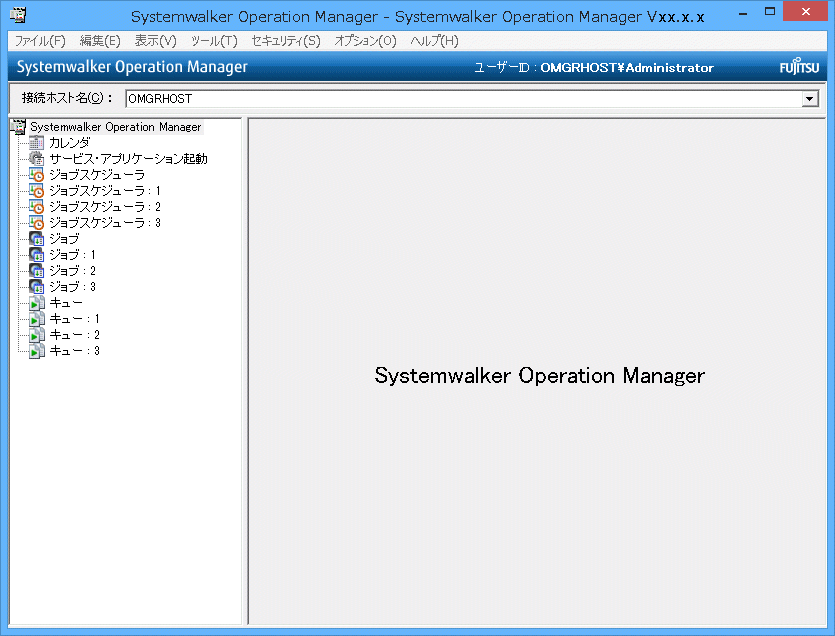Click the unnumbered ジョブ icon
835x636 pixels.
coord(36,239)
